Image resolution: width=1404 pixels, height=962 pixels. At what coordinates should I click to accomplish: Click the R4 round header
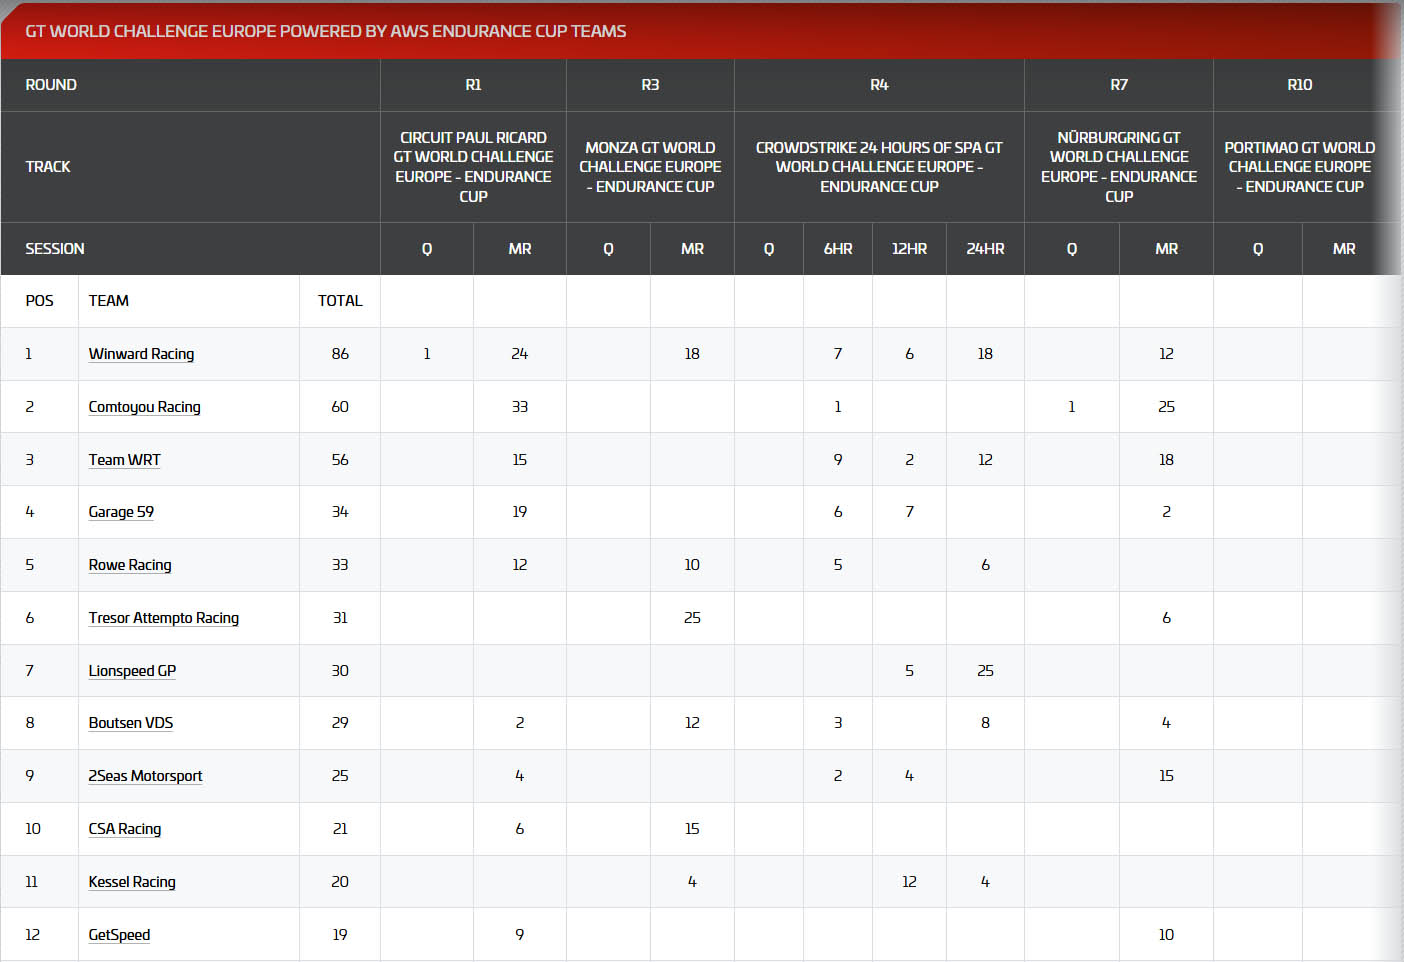[879, 85]
